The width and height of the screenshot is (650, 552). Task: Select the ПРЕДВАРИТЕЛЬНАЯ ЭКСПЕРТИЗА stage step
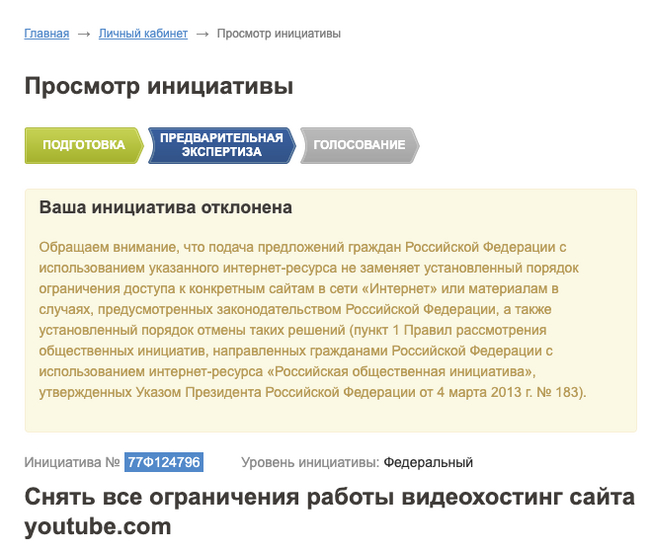(222, 145)
